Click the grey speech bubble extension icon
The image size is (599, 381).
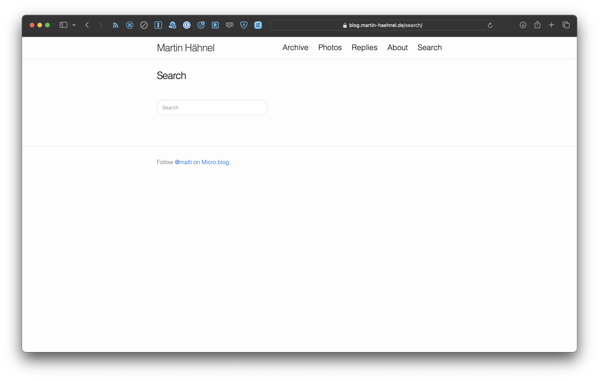pyautogui.click(x=230, y=25)
